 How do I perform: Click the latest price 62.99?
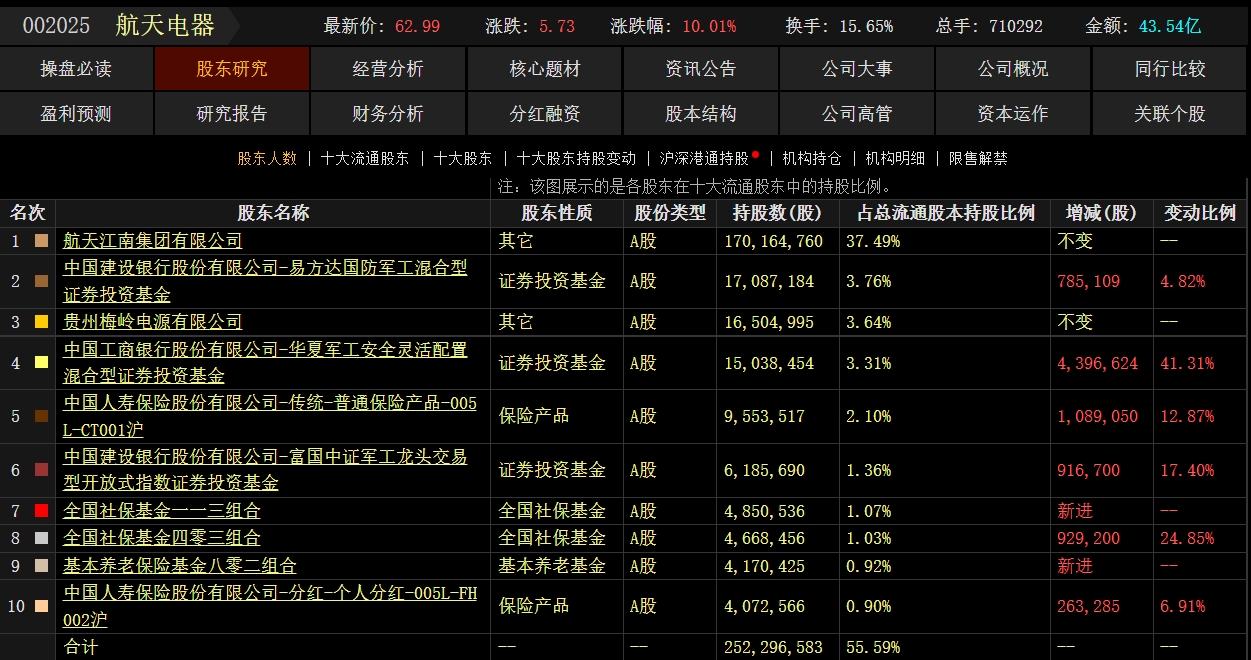pyautogui.click(x=417, y=26)
